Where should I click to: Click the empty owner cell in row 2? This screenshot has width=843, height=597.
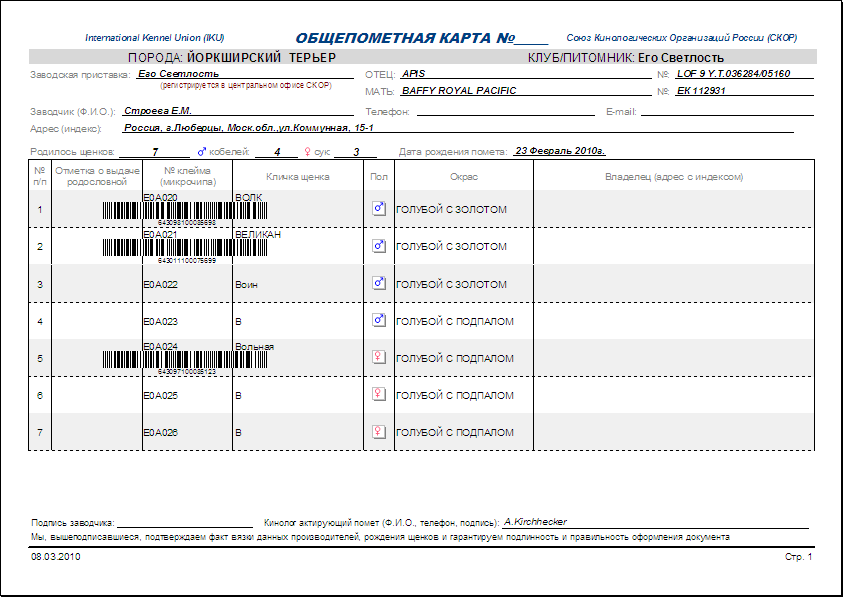(674, 246)
